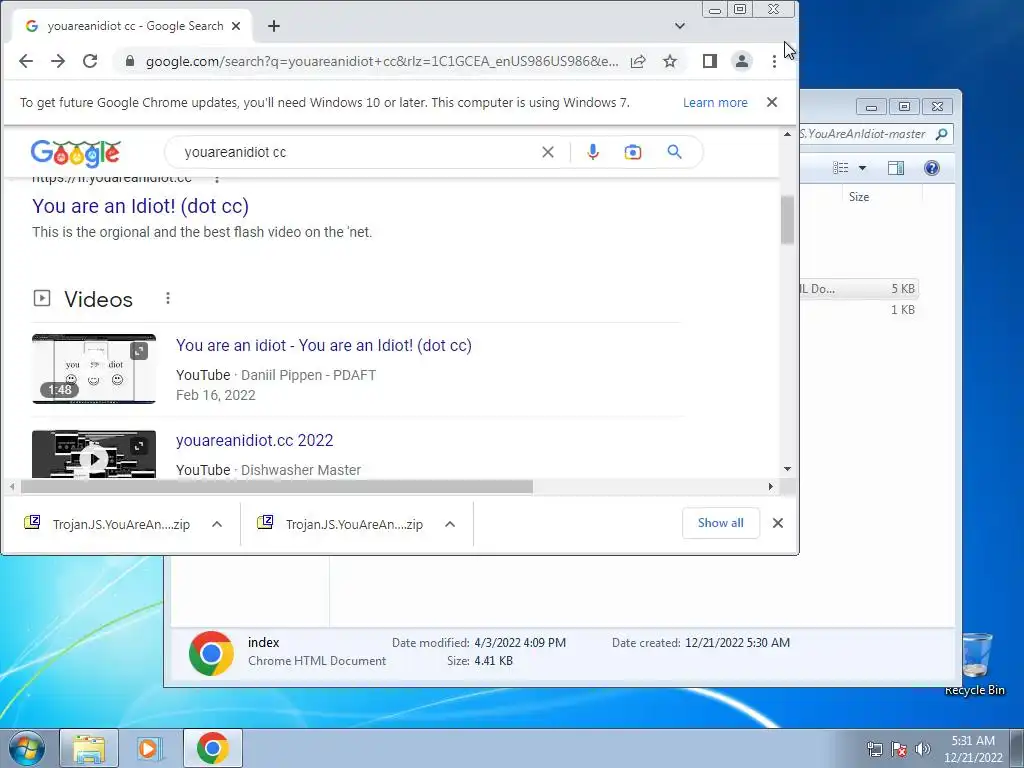Open the Windows Start menu
This screenshot has width=1024, height=768.
click(27, 748)
